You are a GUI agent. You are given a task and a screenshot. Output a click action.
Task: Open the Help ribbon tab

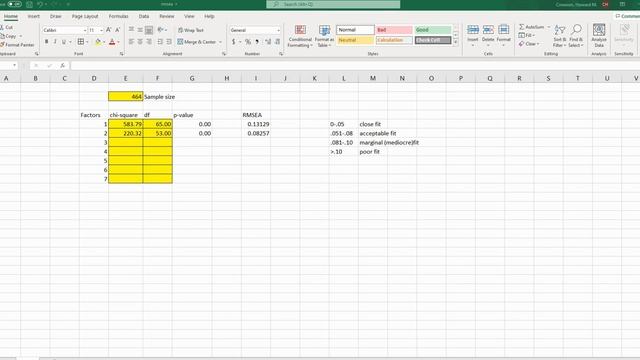tap(209, 16)
